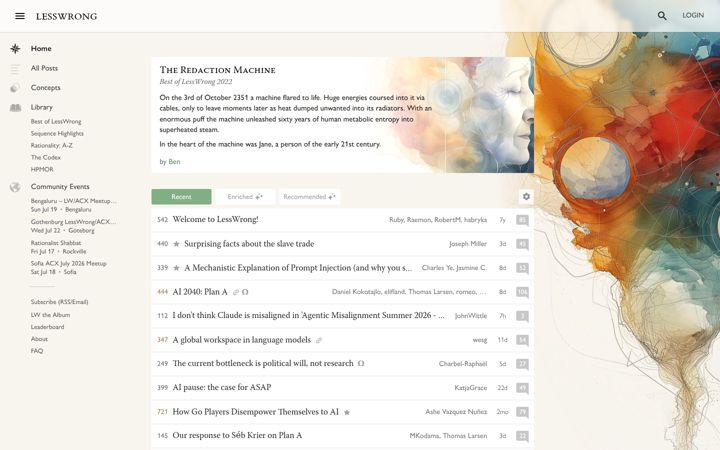Open comments bubble for Welcome to LessWrong
Viewport: 720px width, 450px height.
(x=522, y=220)
